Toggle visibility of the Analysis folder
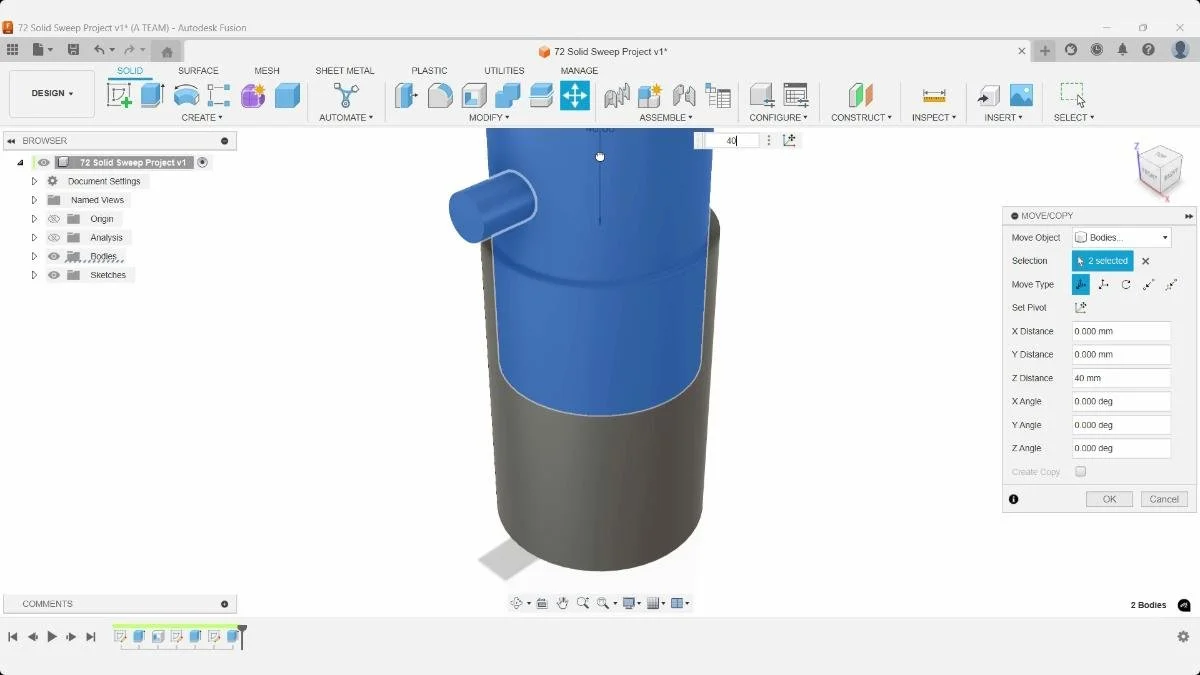 pos(54,238)
